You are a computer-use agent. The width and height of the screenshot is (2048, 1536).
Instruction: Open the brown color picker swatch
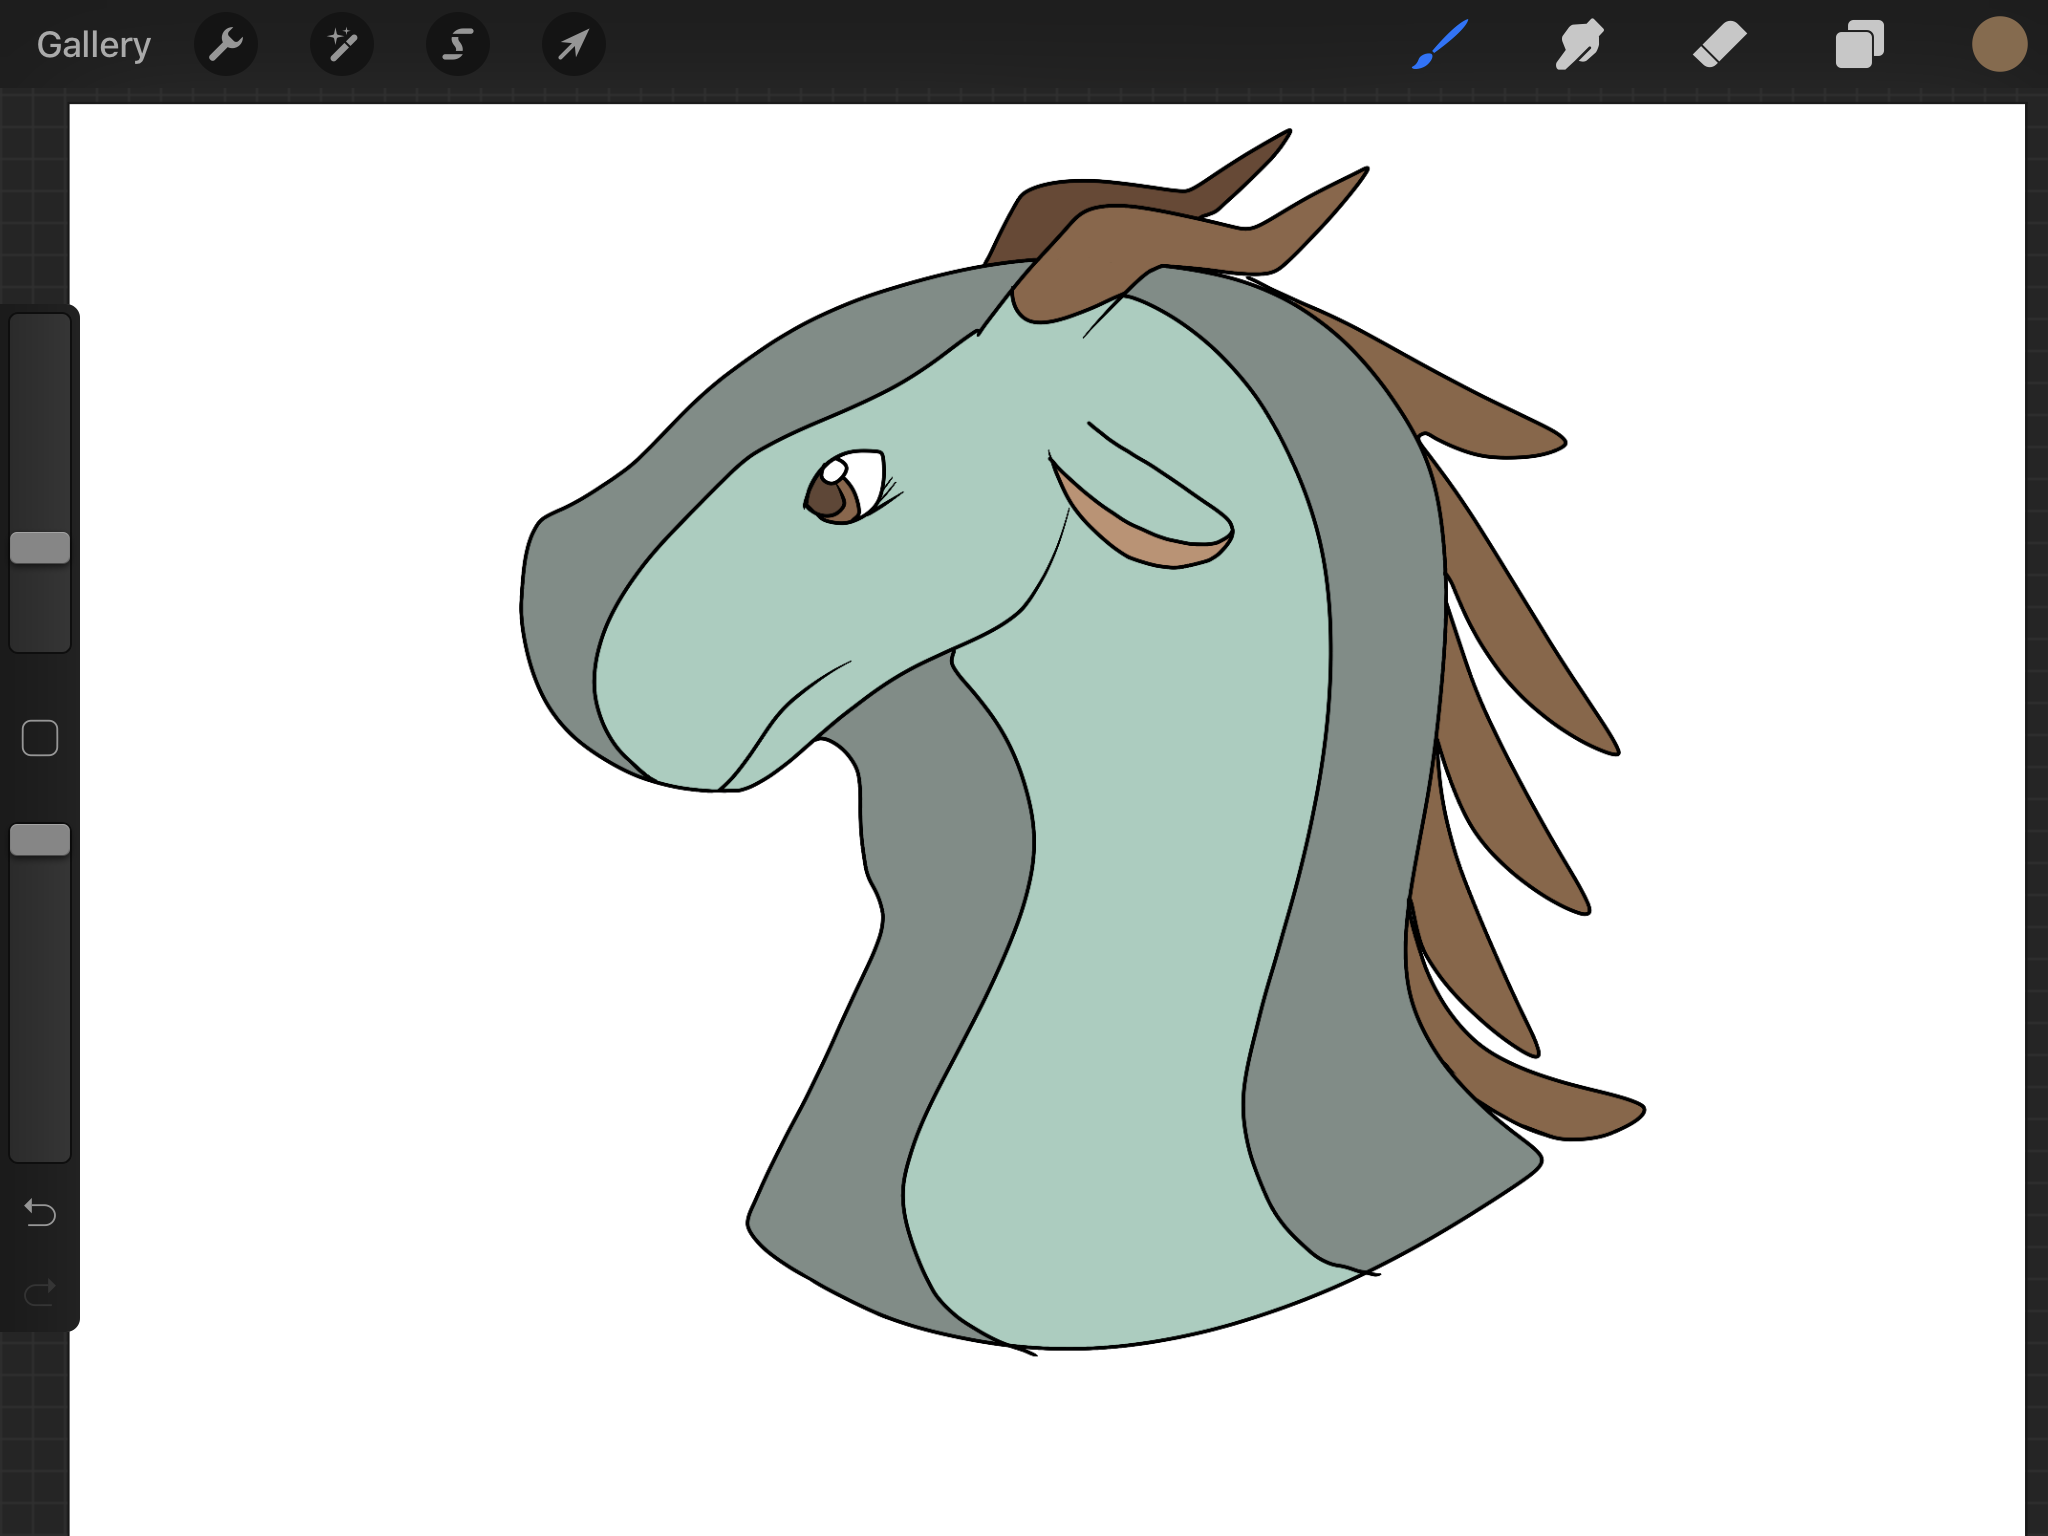point(1999,45)
